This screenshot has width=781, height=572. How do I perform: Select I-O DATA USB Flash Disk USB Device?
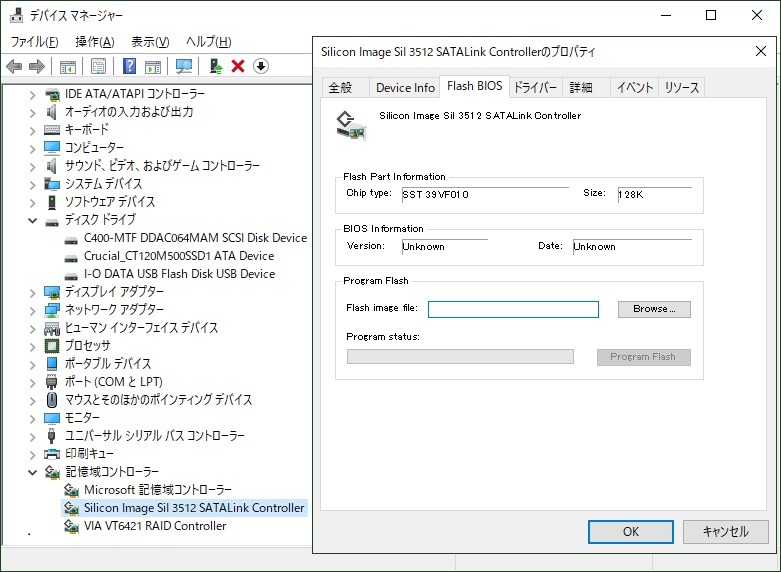pyautogui.click(x=179, y=274)
